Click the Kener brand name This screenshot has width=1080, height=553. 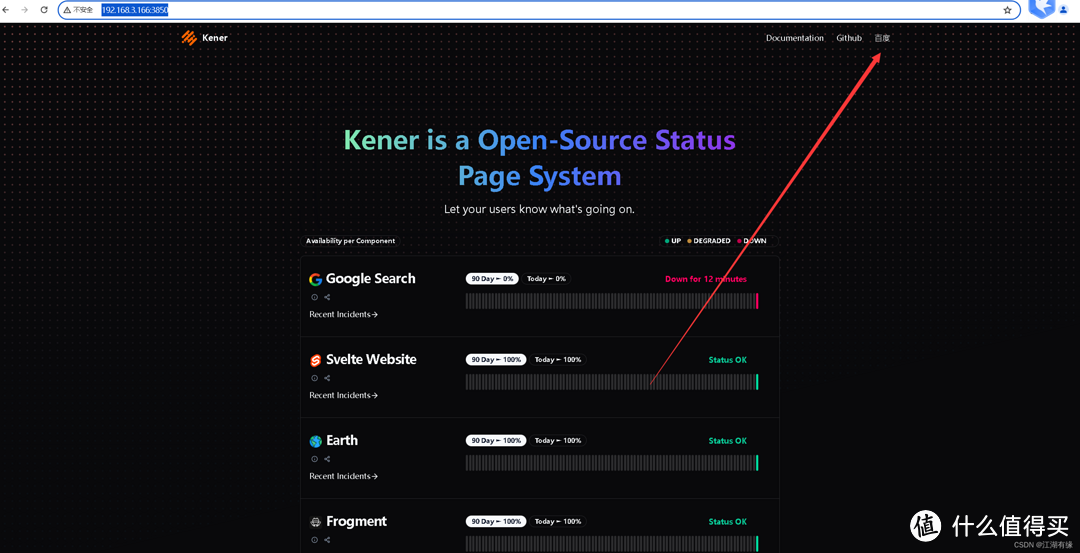[215, 38]
